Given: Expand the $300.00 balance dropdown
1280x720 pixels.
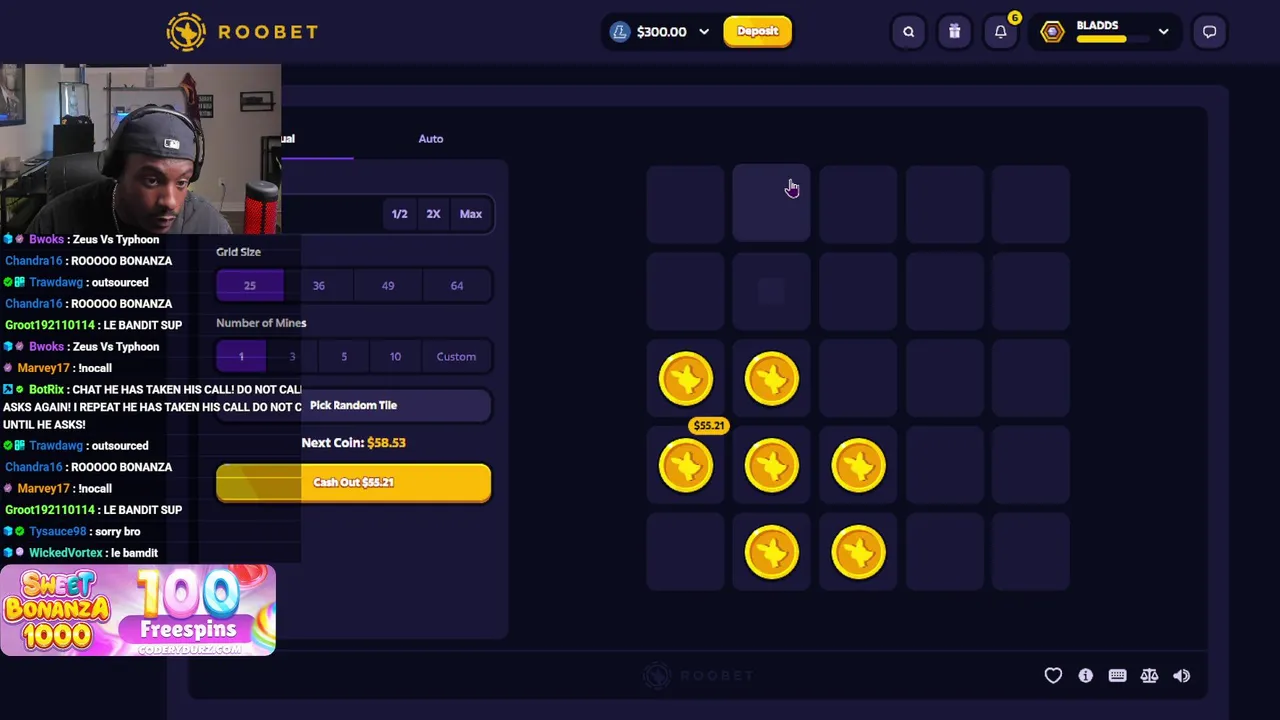Looking at the screenshot, I should pos(704,32).
